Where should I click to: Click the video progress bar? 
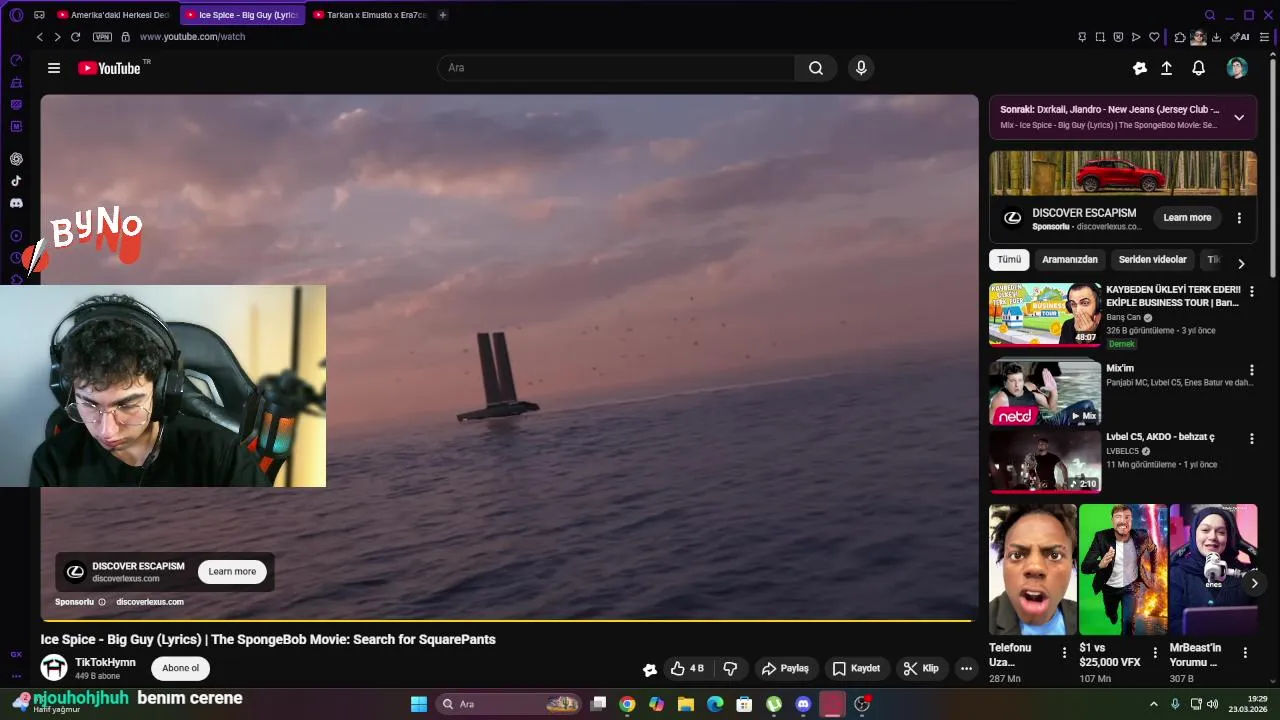[509, 620]
